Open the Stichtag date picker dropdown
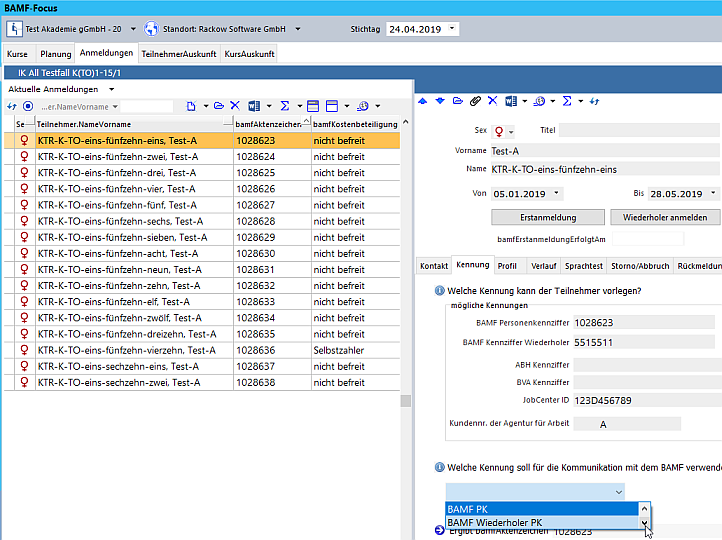The width and height of the screenshot is (722, 540). tap(452, 29)
